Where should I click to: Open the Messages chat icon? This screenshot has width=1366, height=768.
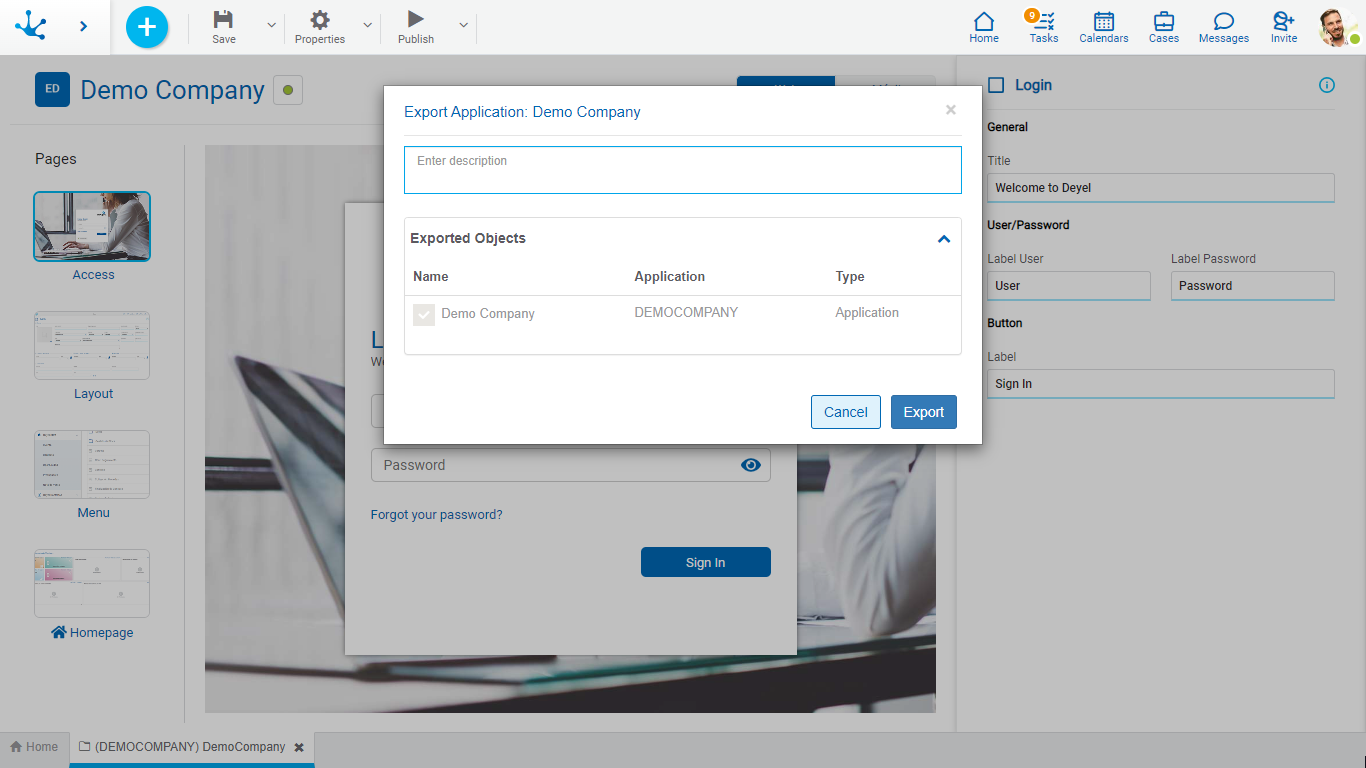point(1224,27)
